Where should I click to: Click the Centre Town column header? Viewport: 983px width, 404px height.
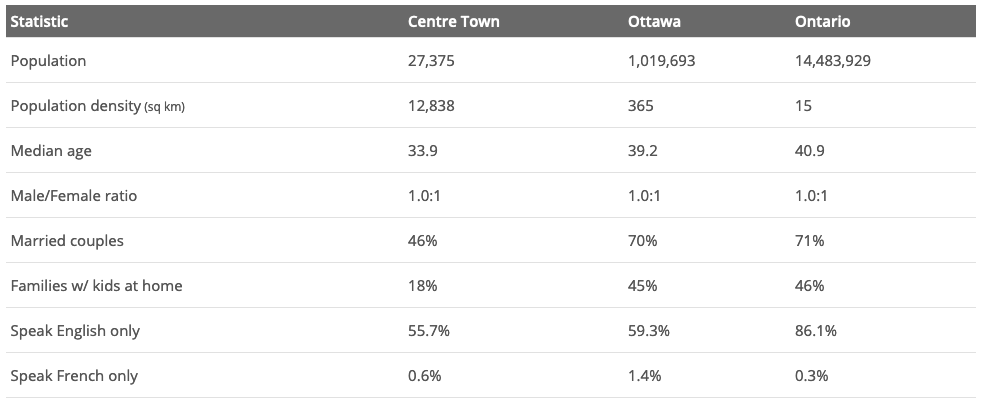tap(453, 21)
